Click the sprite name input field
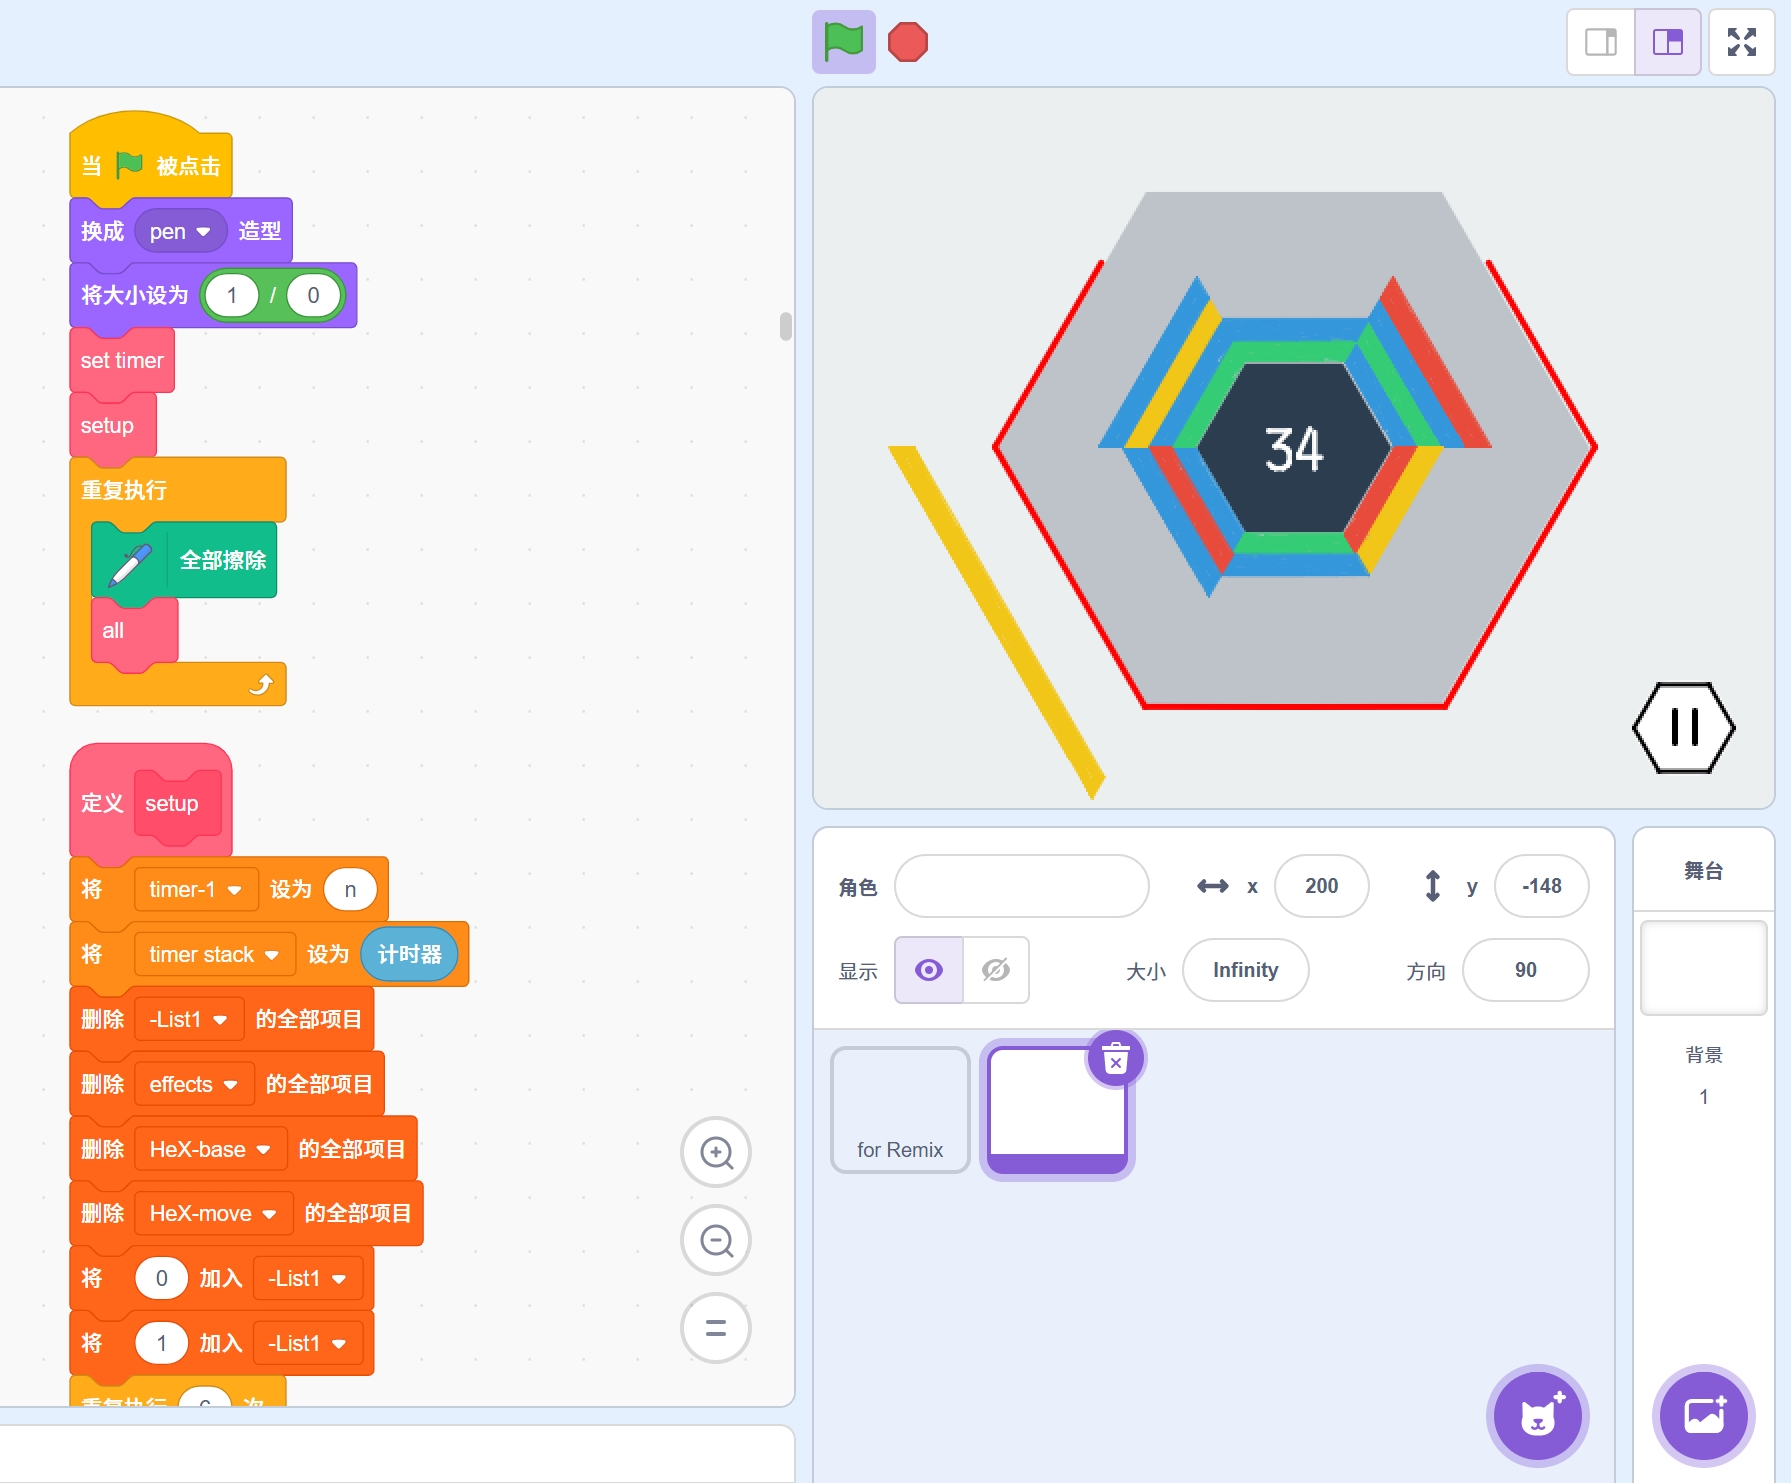 pyautogui.click(x=1021, y=886)
